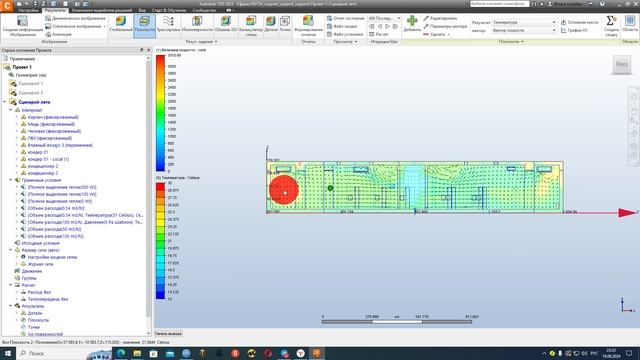The height and width of the screenshot is (360, 640).
Task: Collapse the boundary conditions node
Action: click(x=11, y=180)
